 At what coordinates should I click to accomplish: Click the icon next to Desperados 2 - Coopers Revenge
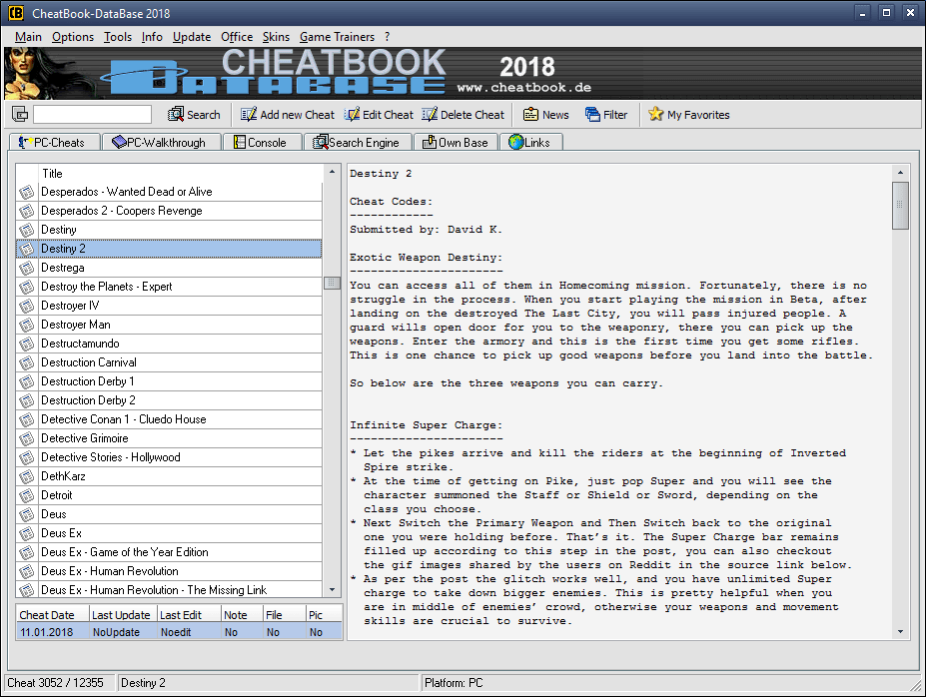coord(27,211)
